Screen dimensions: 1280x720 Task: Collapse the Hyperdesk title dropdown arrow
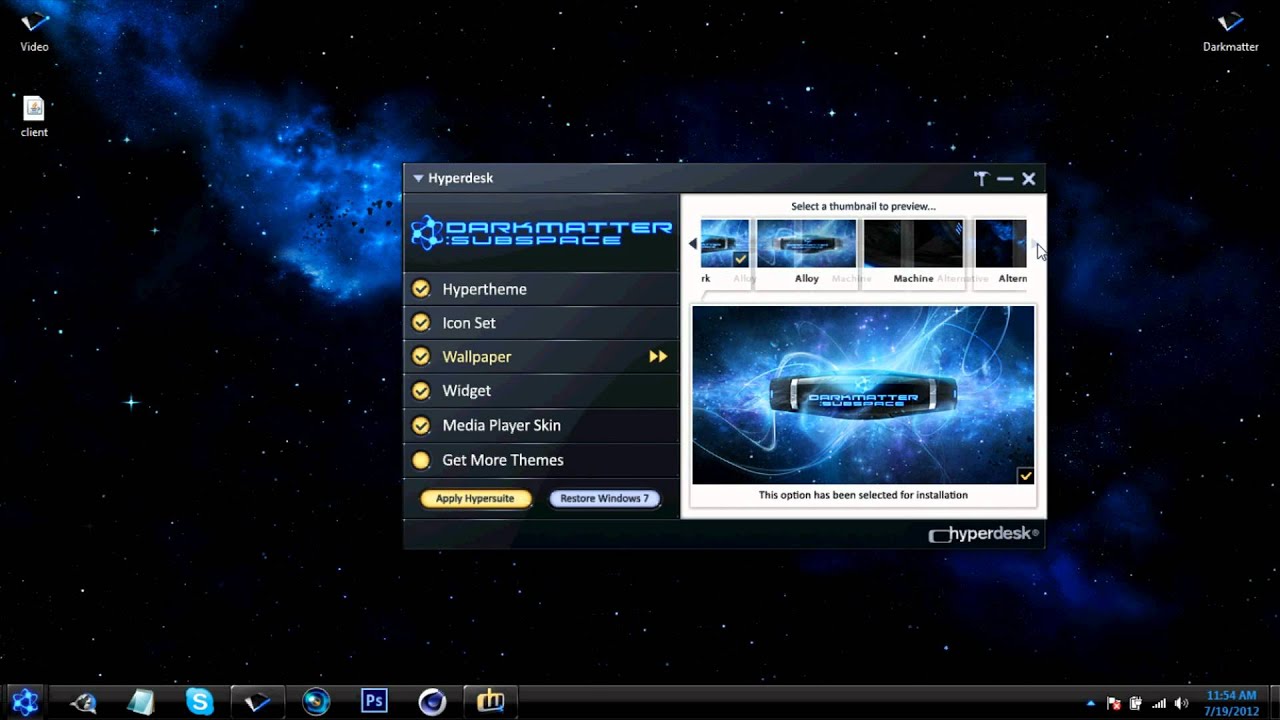click(418, 178)
